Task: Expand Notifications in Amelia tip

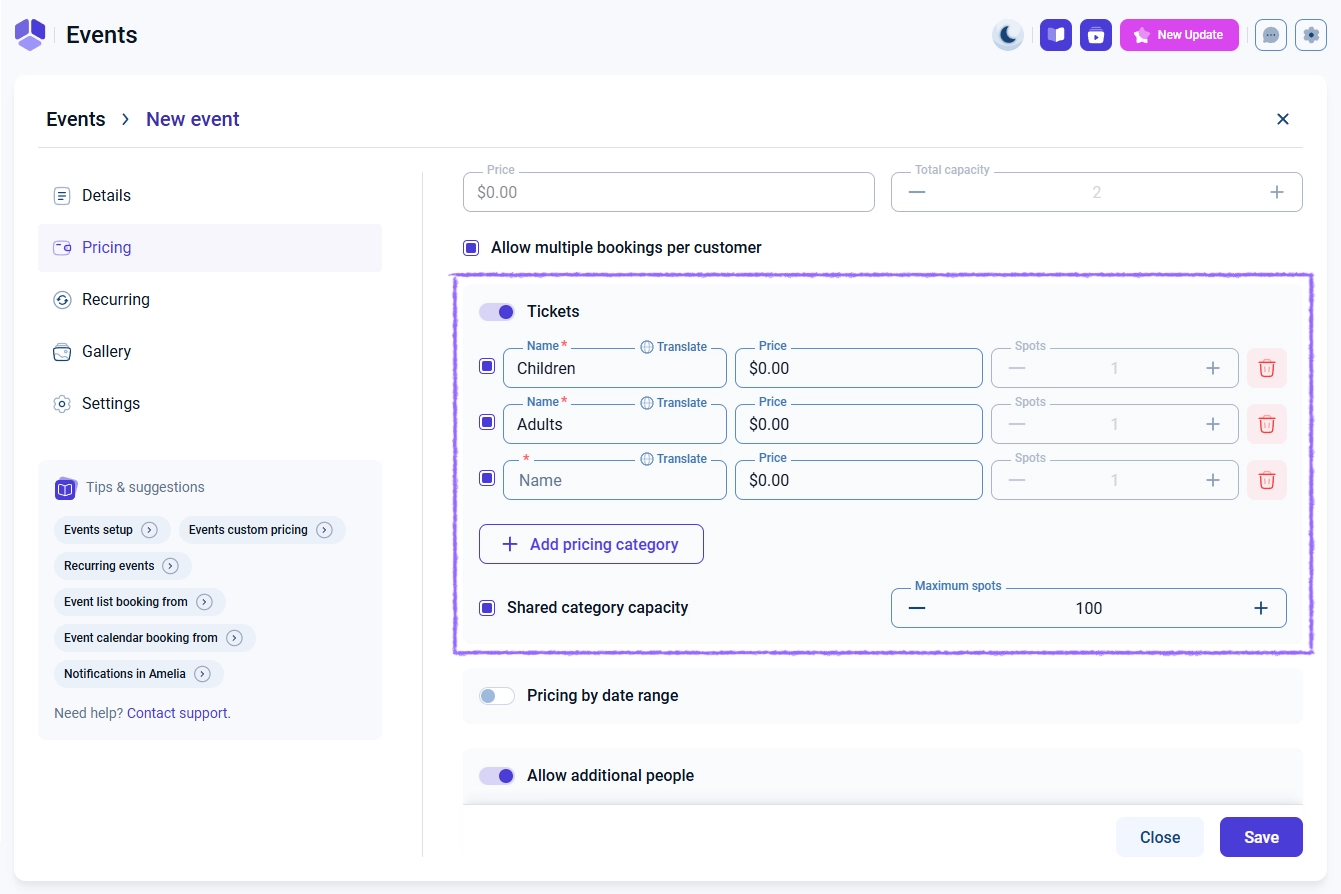Action: 202,674
